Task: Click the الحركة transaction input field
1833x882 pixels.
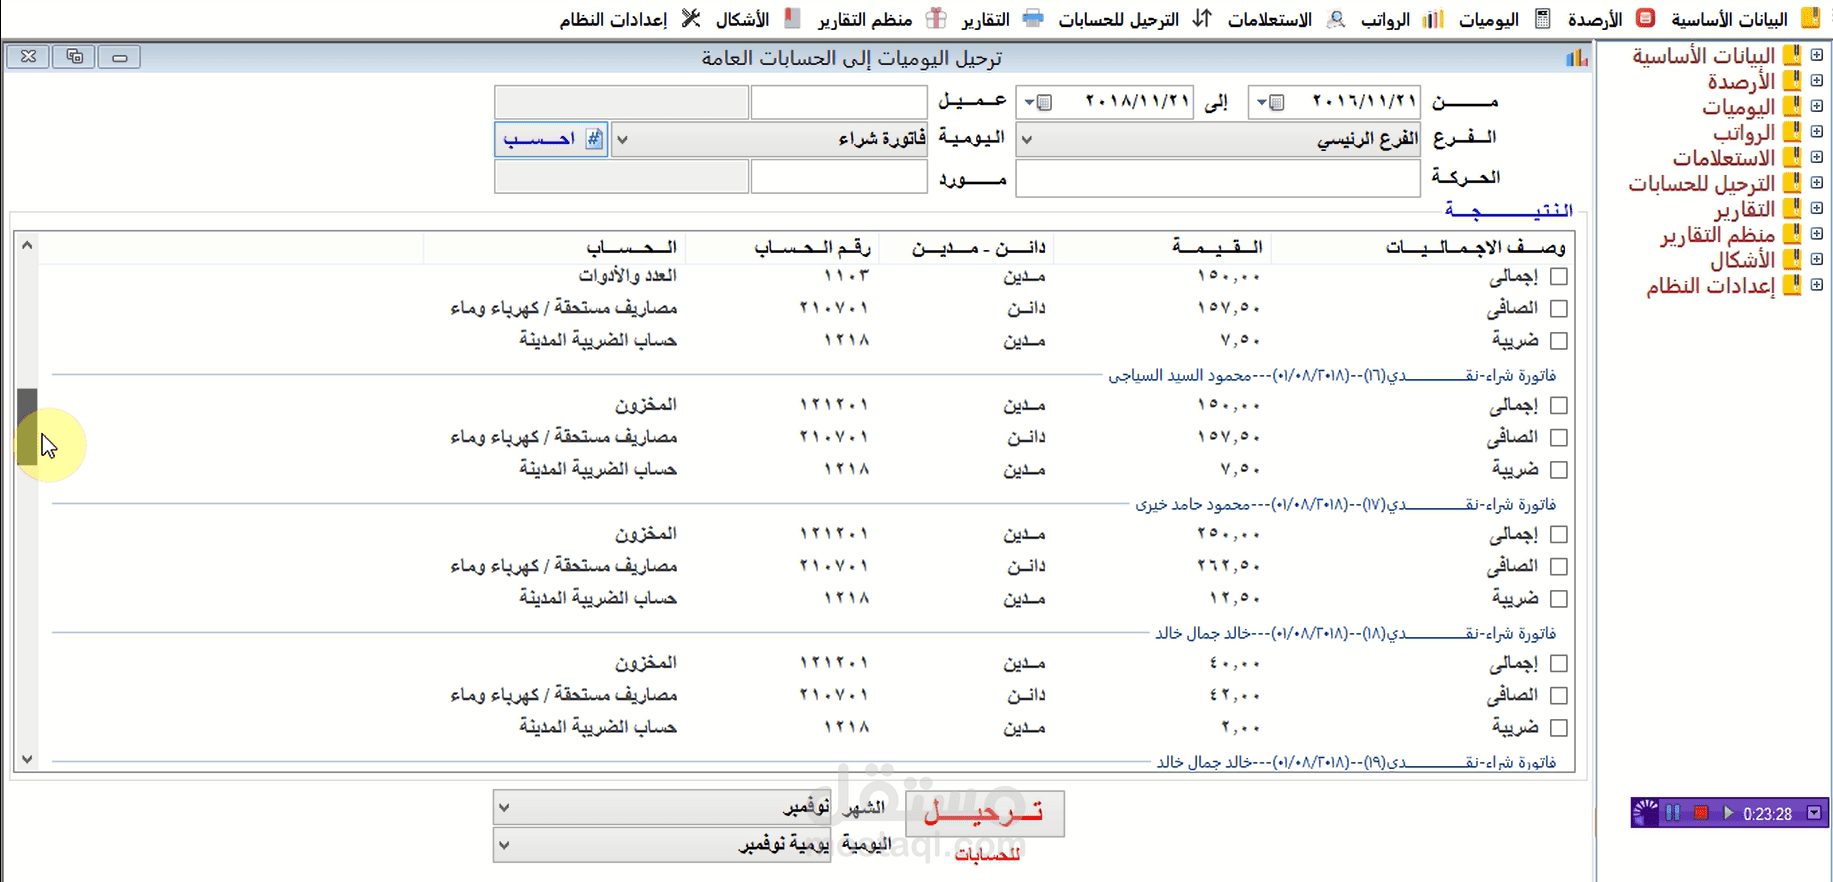Action: [x=1218, y=178]
